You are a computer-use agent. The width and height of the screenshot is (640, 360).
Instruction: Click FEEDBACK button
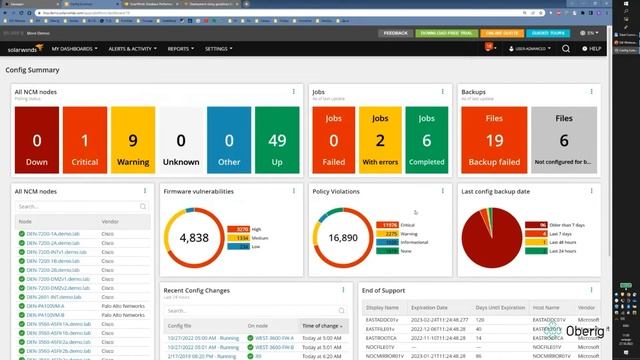(396, 33)
